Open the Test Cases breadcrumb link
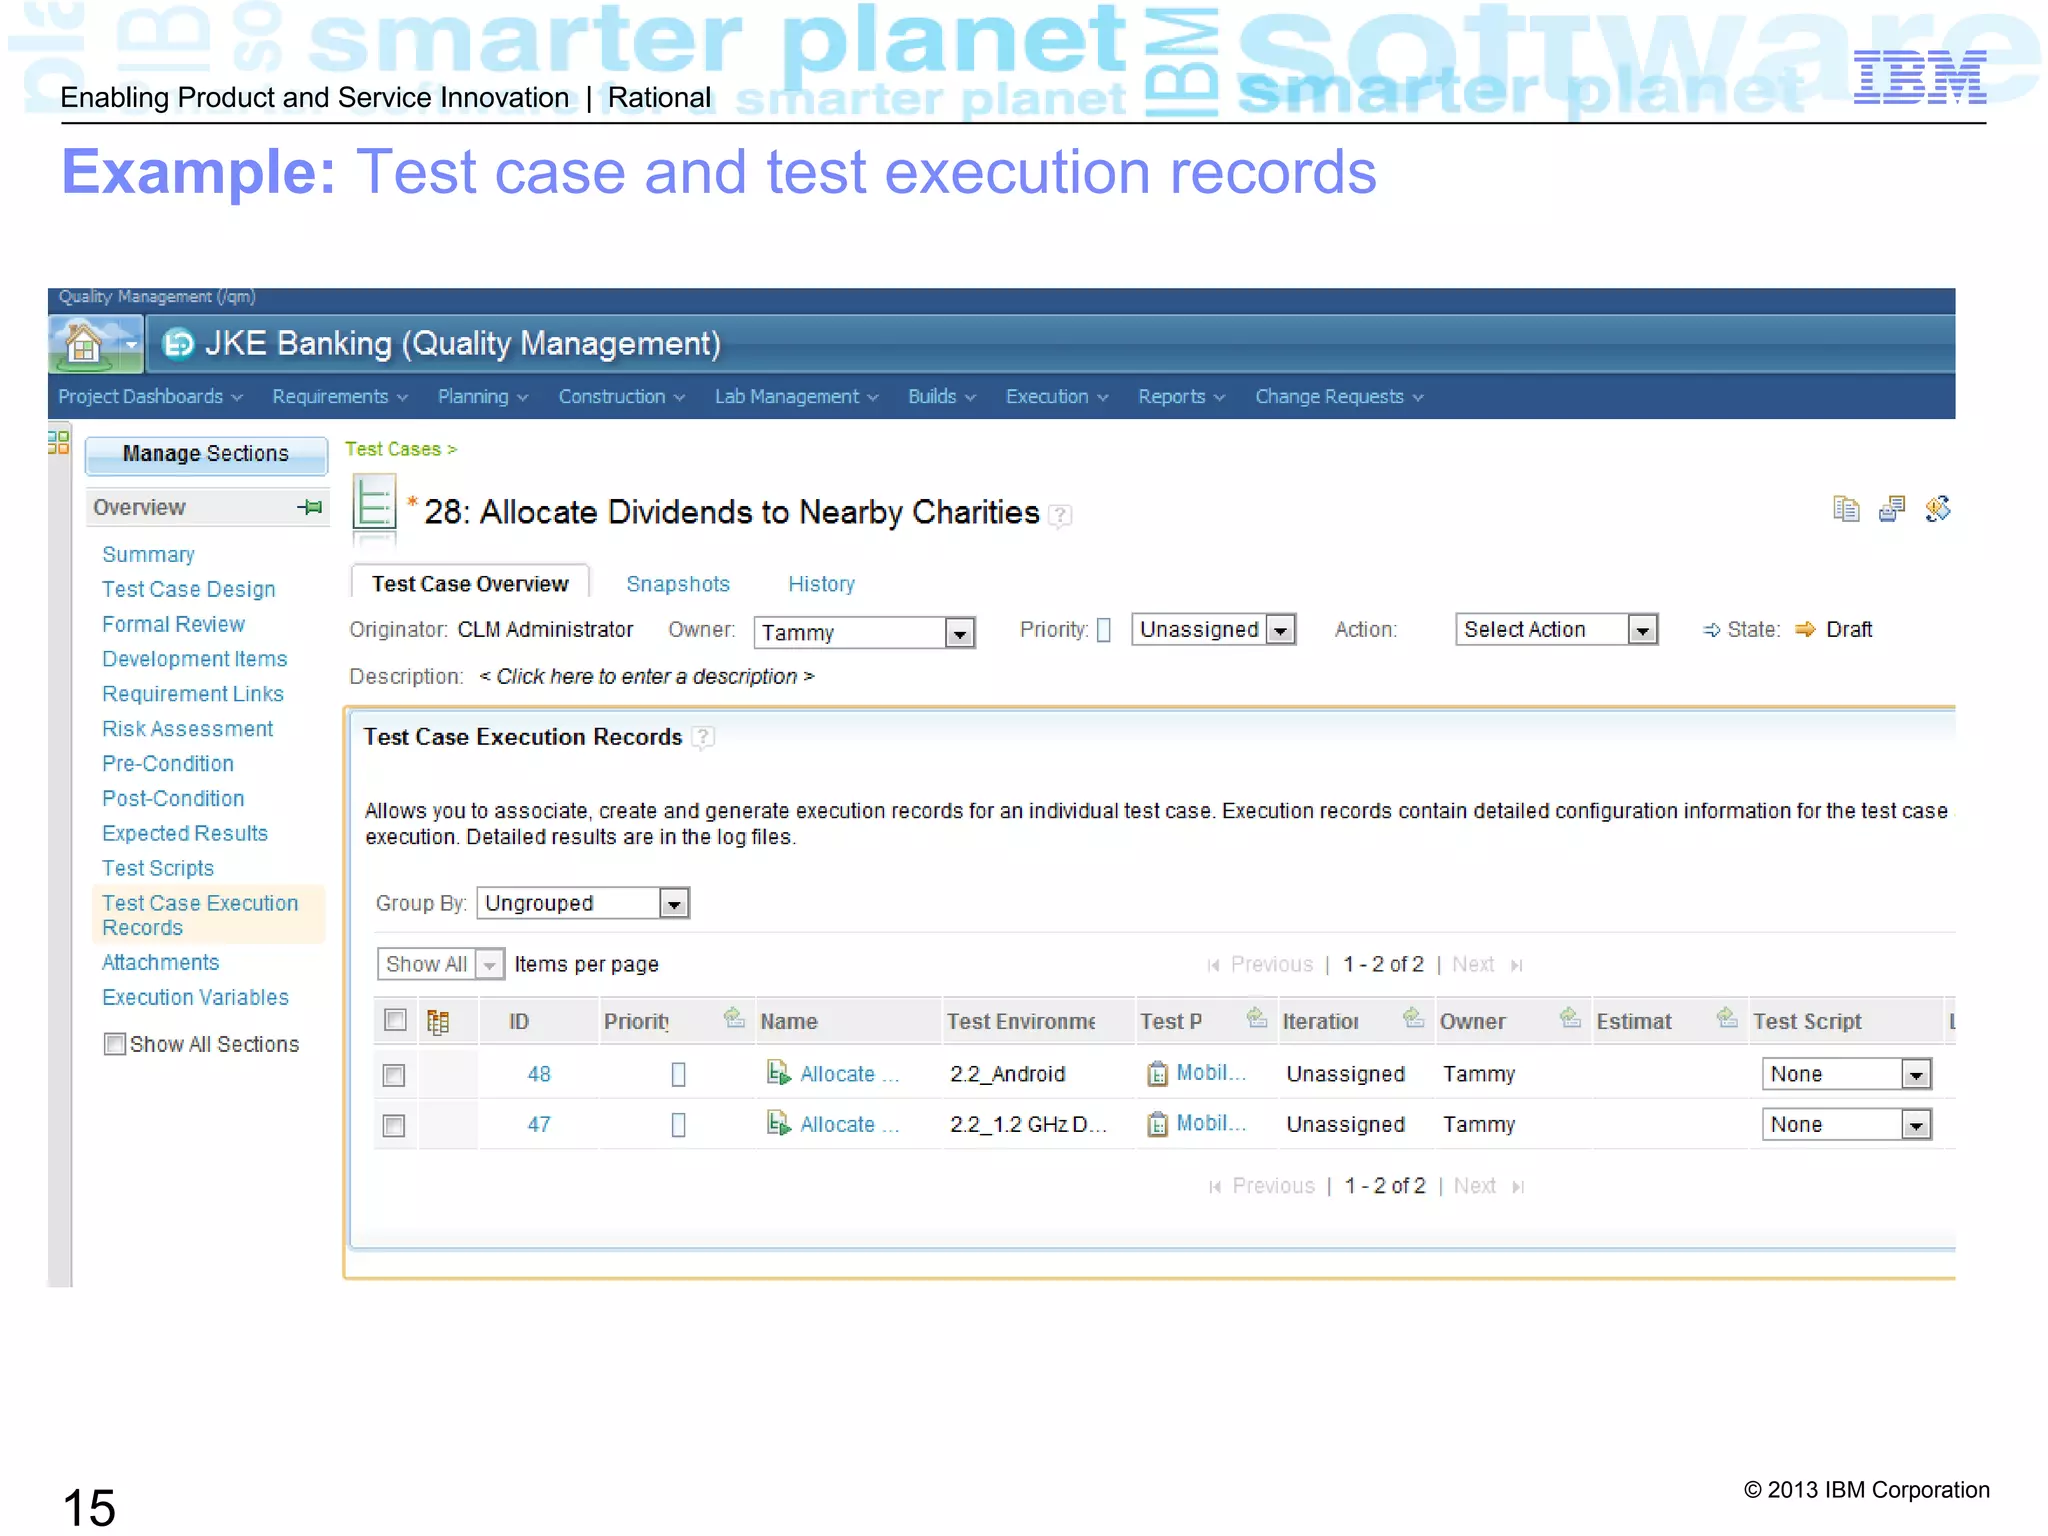Viewport: 2048px width, 1536px height. click(393, 450)
